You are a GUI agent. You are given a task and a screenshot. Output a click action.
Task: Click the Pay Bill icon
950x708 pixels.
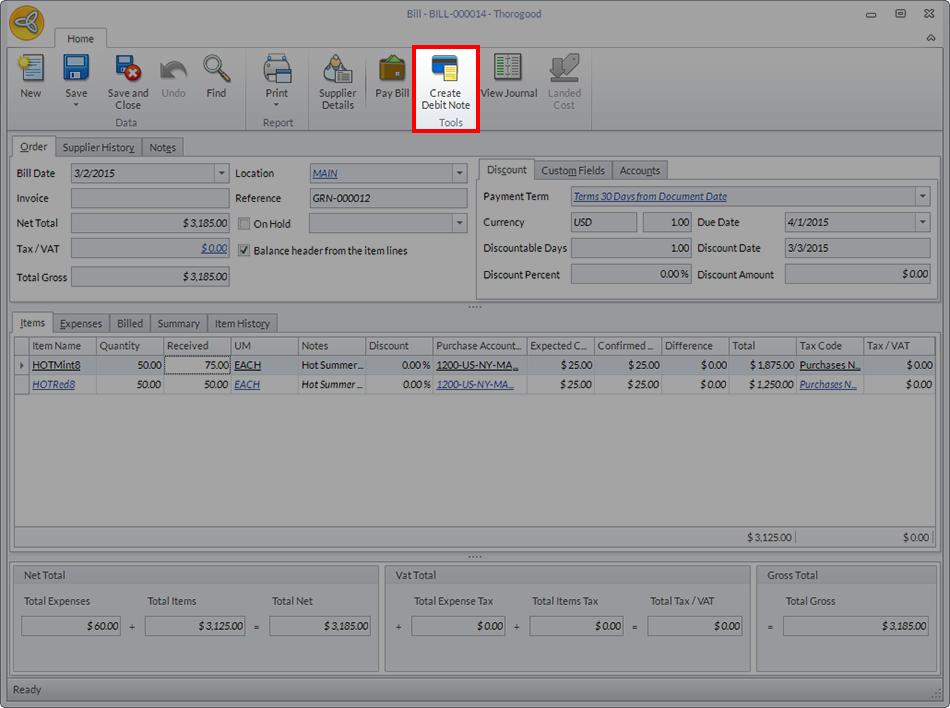(392, 76)
